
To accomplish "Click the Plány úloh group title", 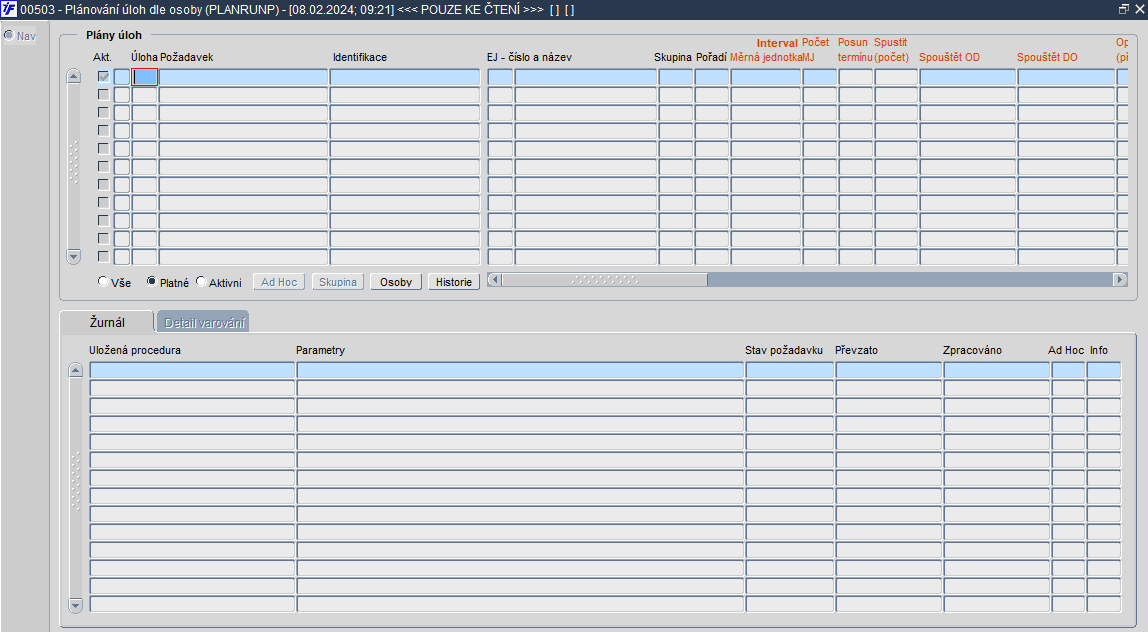I will point(113,35).
